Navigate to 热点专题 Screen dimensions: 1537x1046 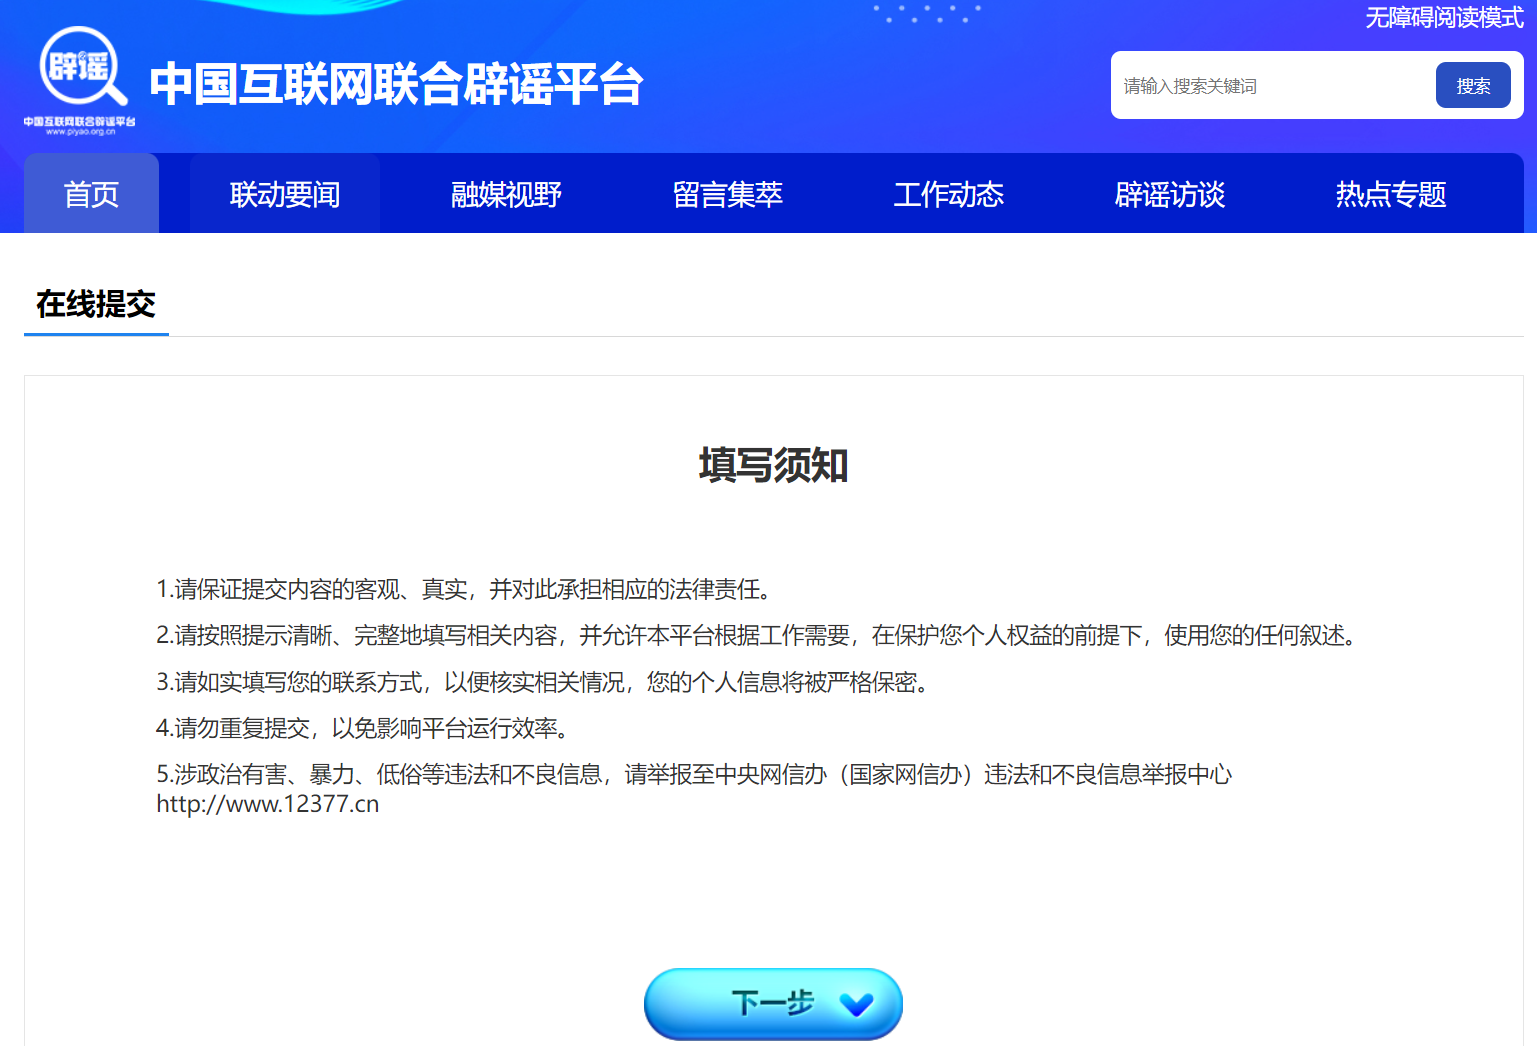[x=1390, y=194]
